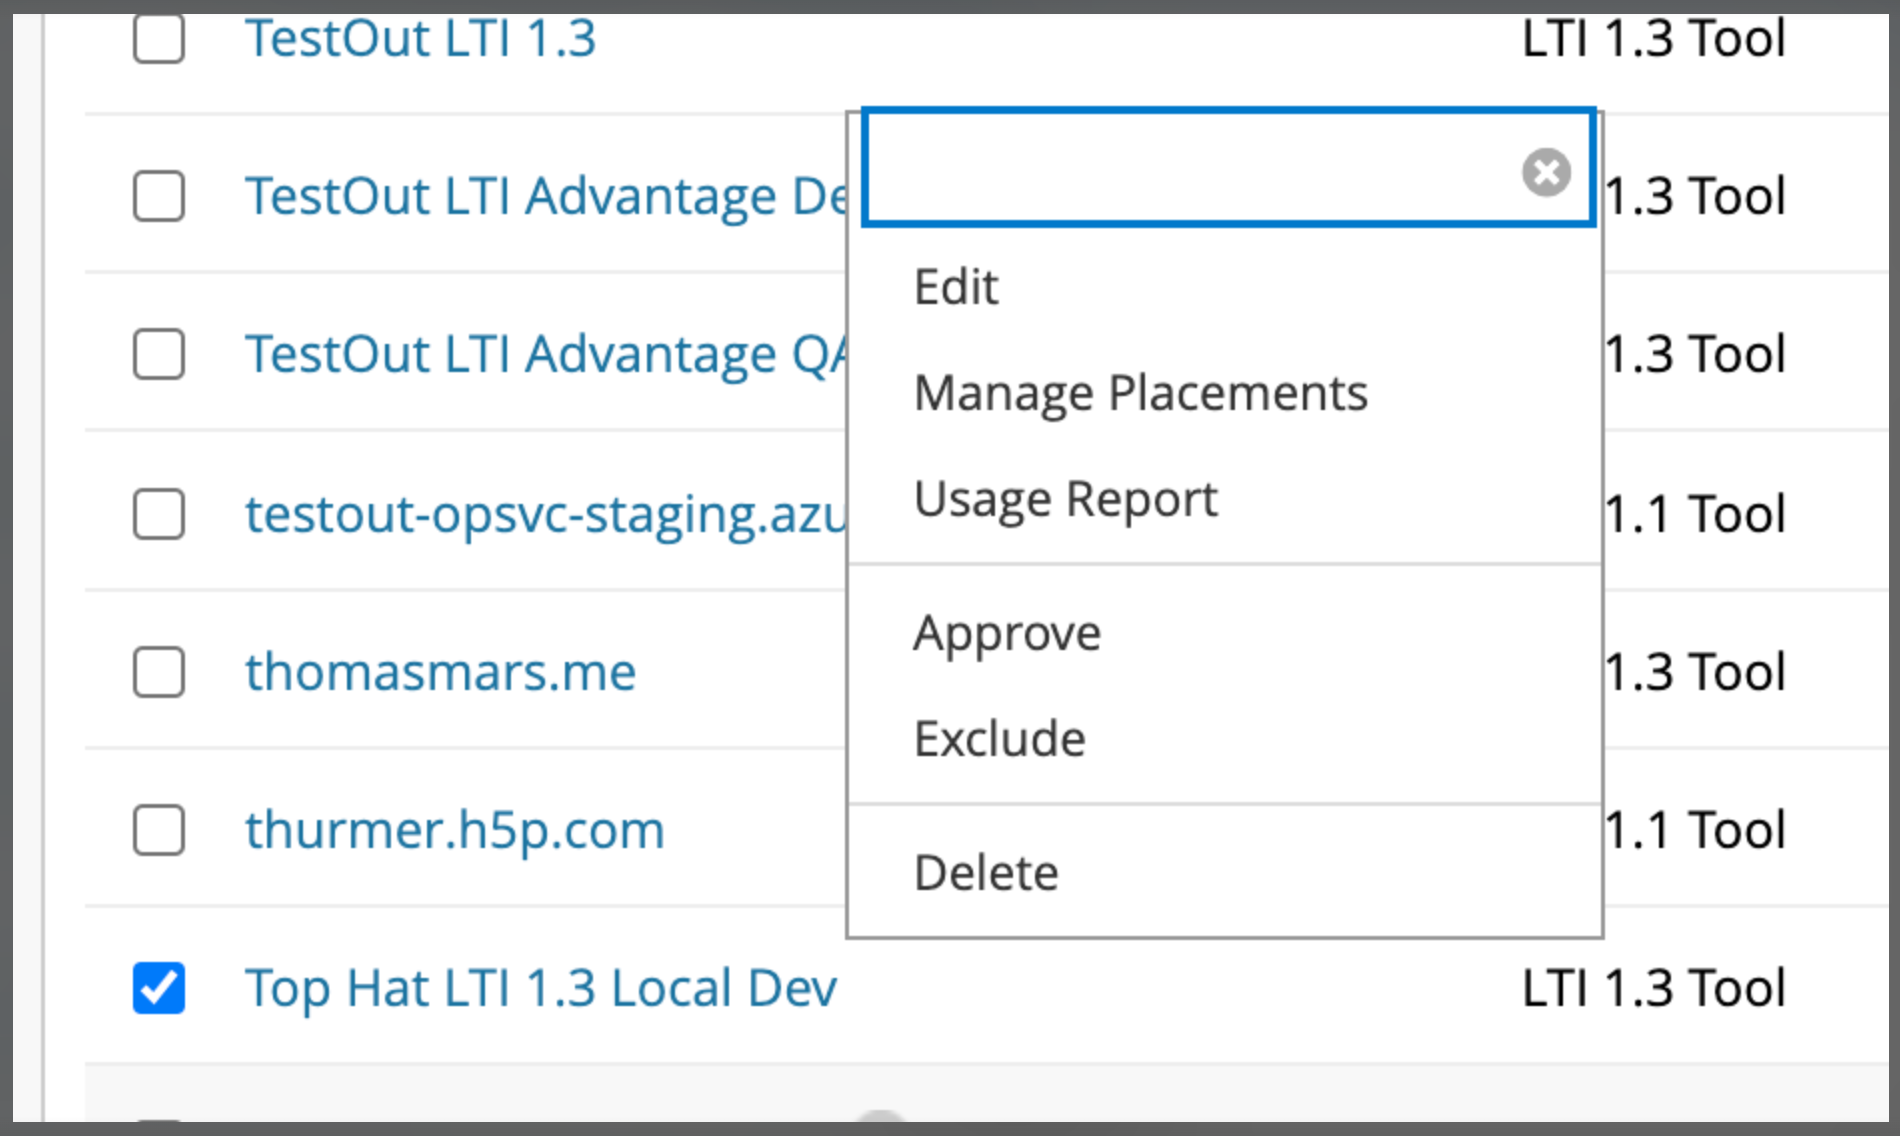Enable the thurmer.h5p.com checkbox

click(158, 830)
